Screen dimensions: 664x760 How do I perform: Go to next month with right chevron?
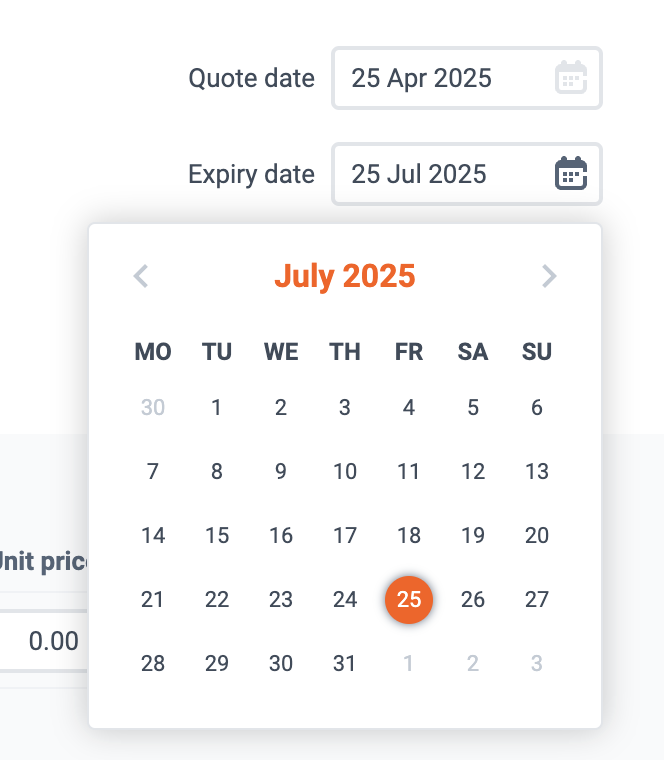549,276
